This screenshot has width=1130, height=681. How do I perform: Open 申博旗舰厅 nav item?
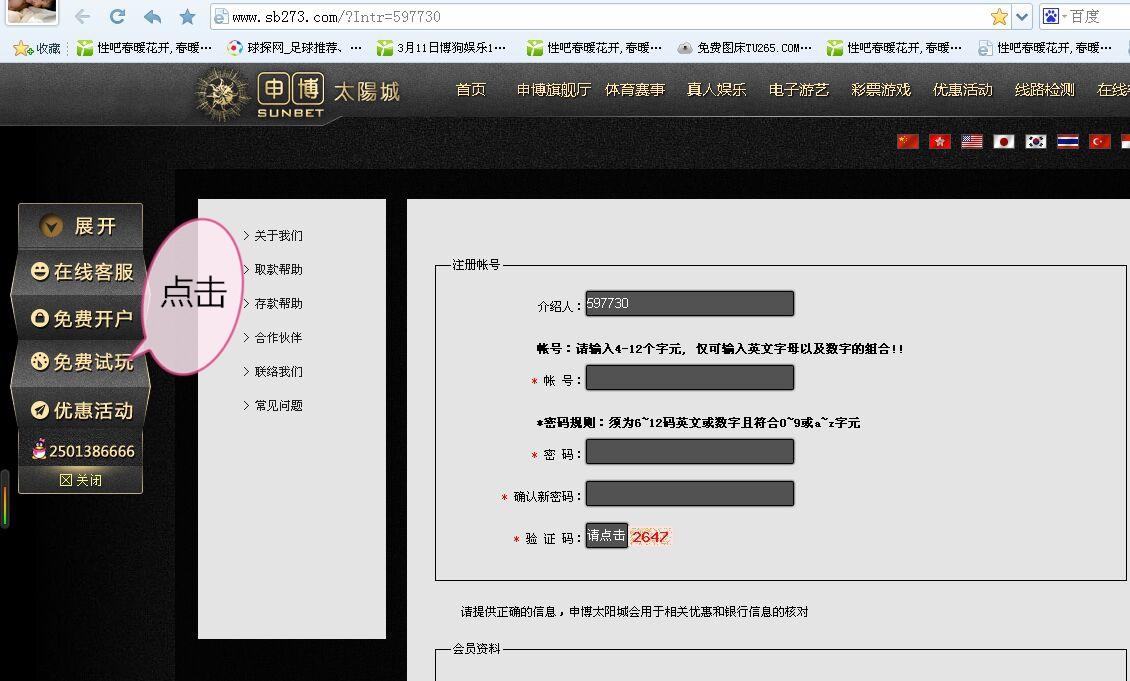click(553, 89)
